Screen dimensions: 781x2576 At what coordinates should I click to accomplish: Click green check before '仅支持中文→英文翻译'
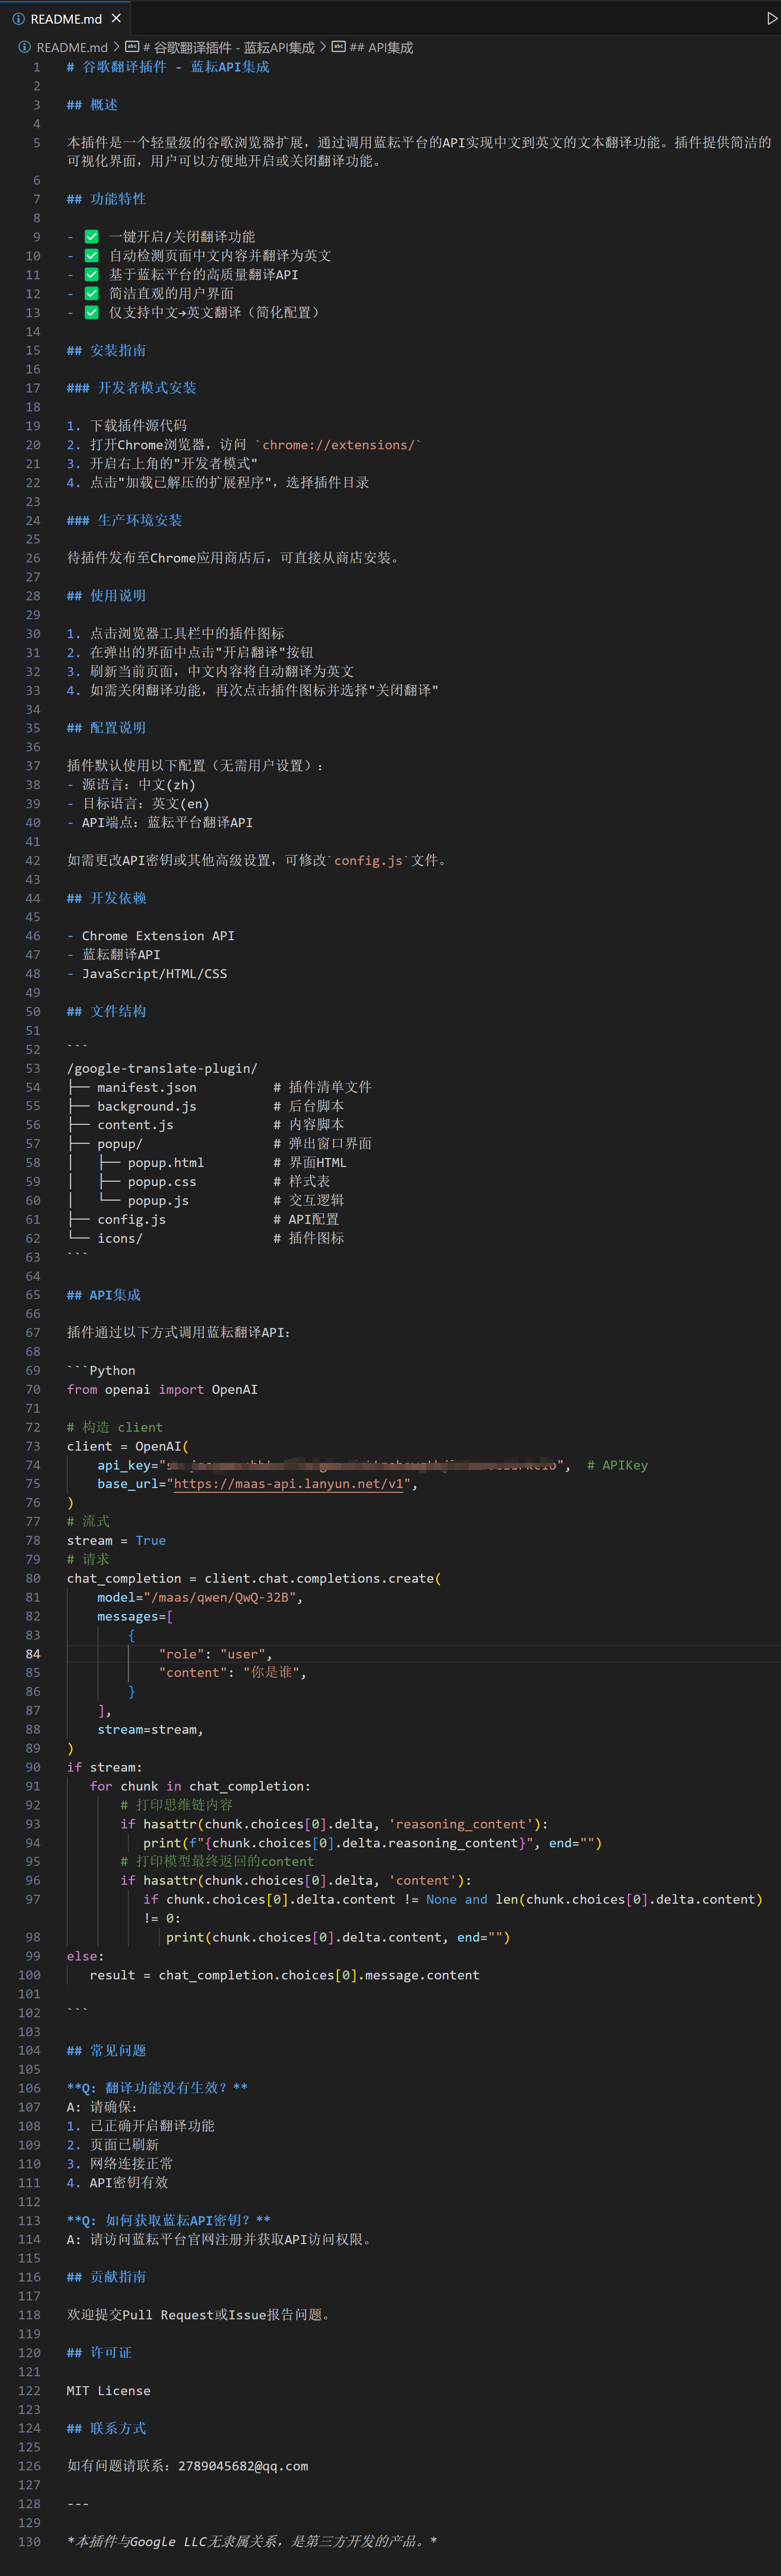tap(91, 312)
